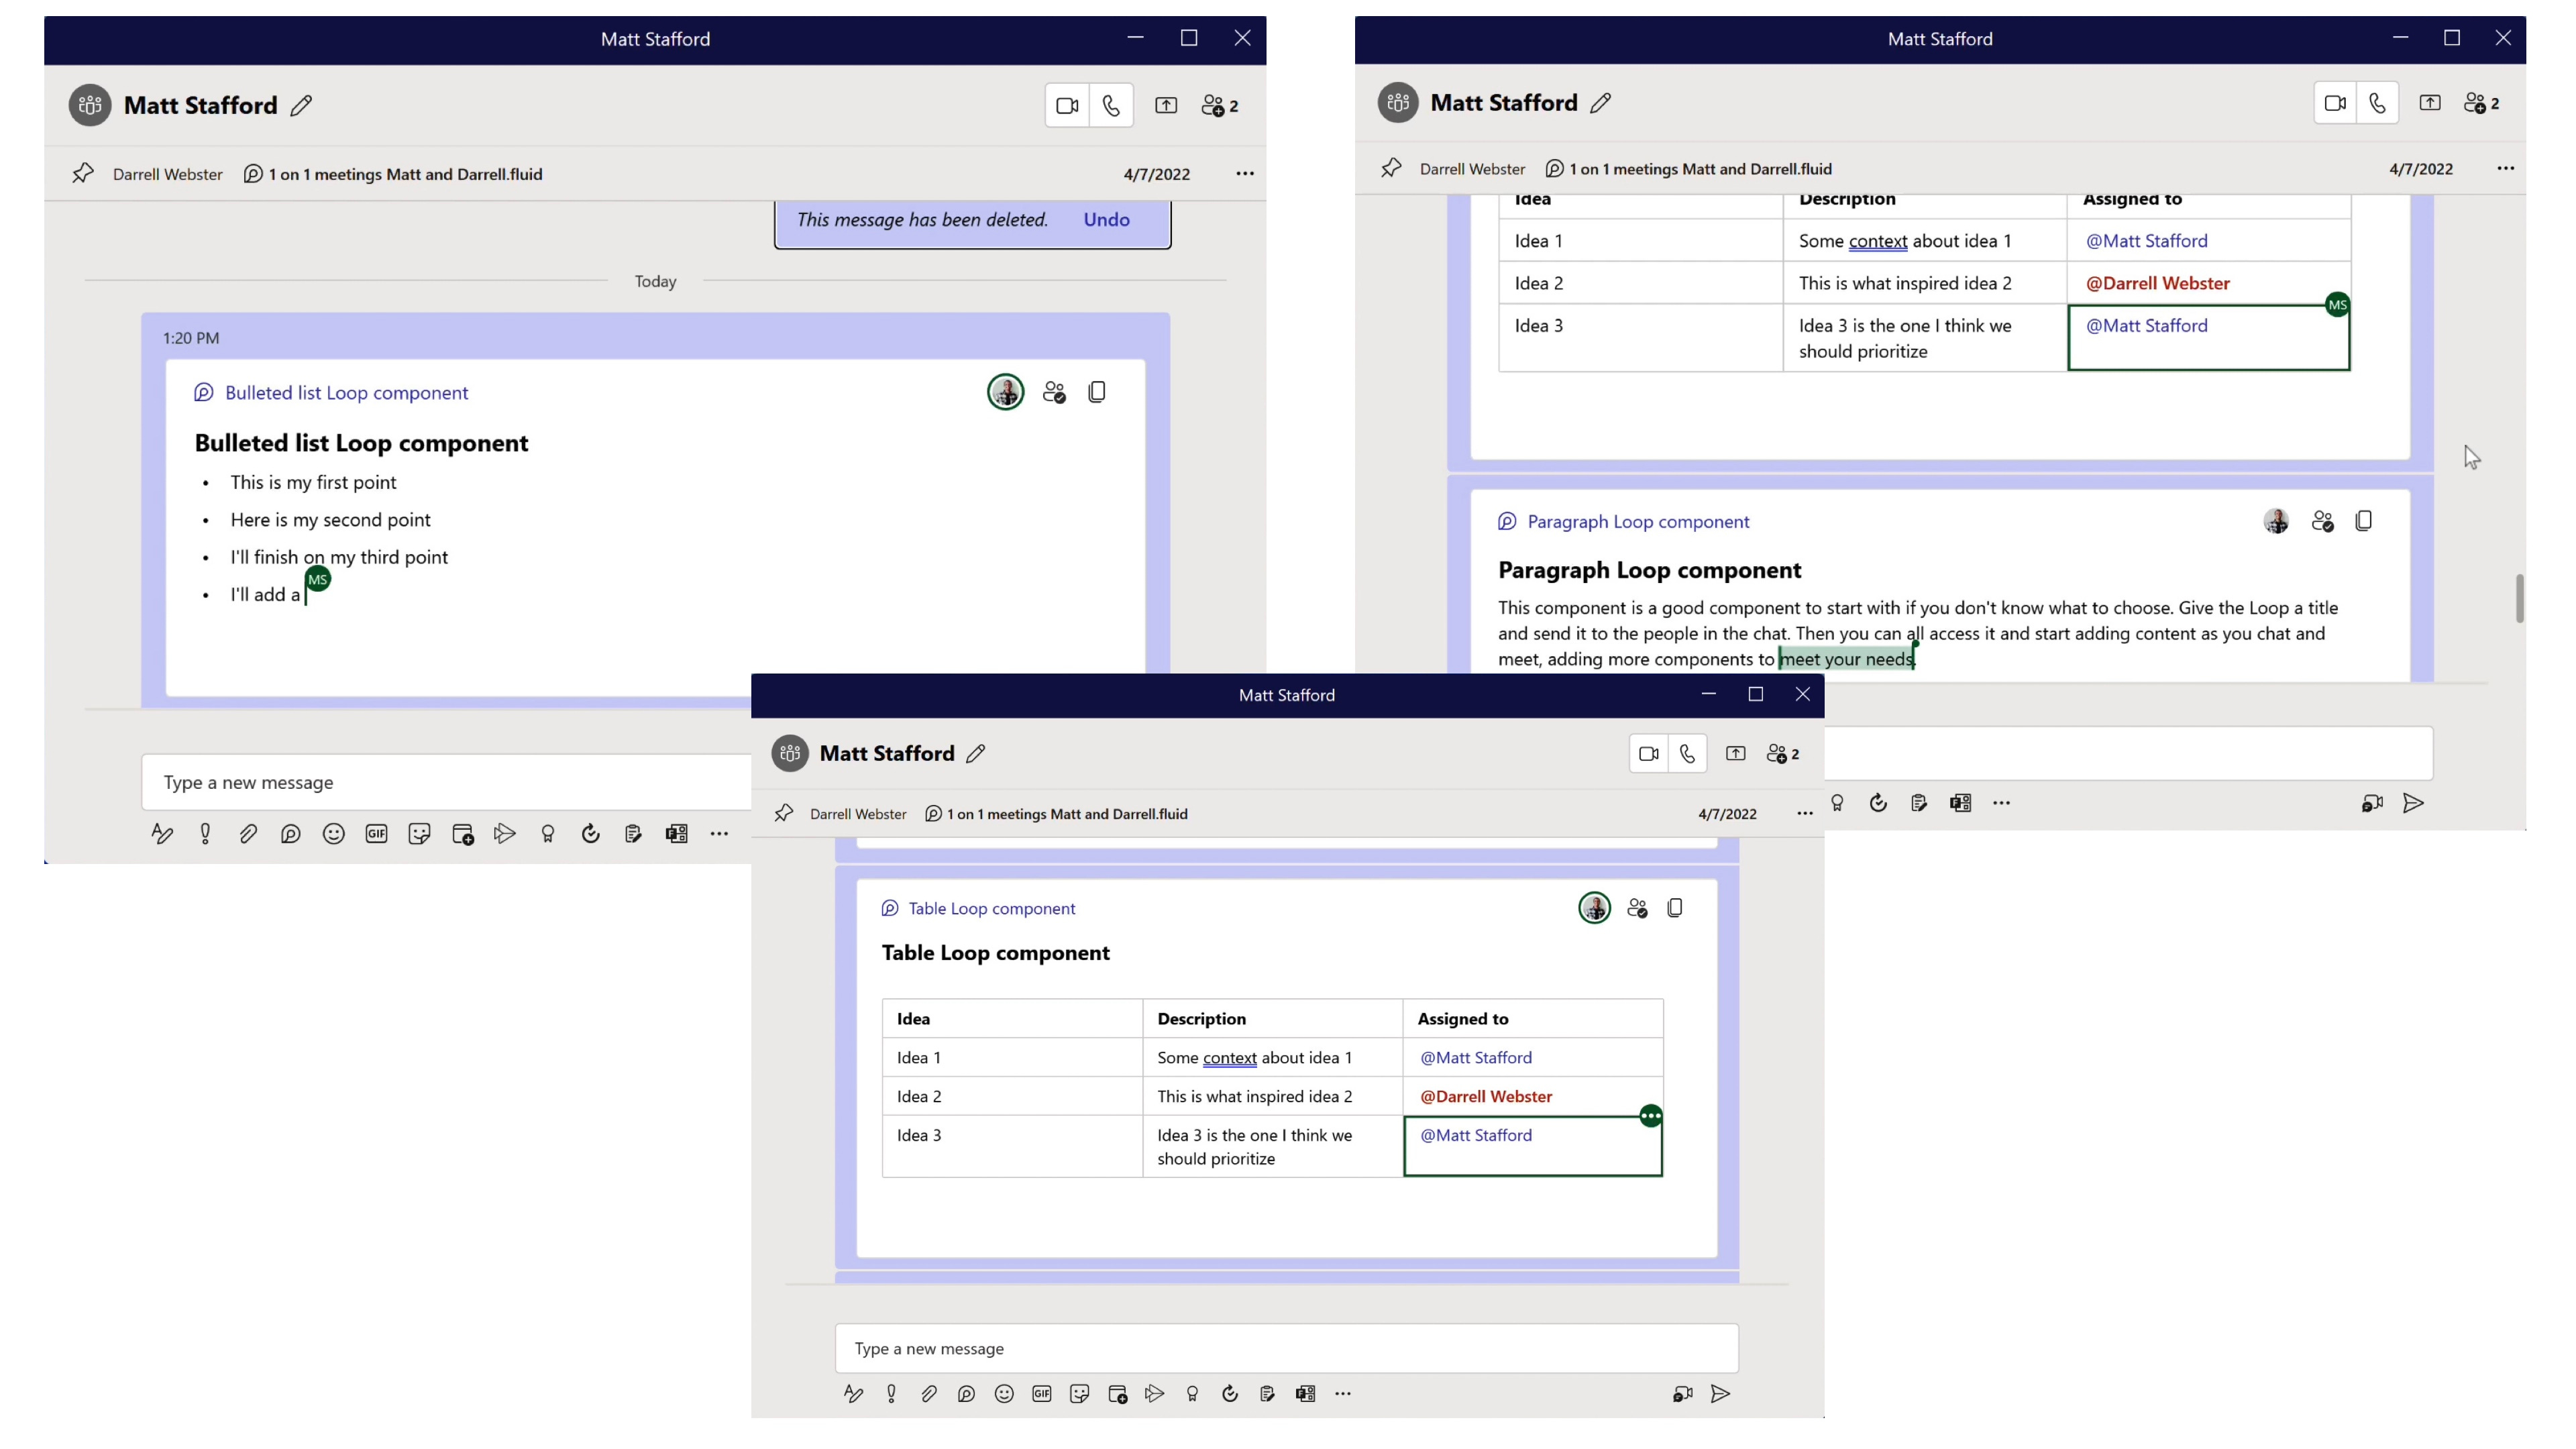Open the Table Loop component title link
The height and width of the screenshot is (1449, 2576).
991,908
